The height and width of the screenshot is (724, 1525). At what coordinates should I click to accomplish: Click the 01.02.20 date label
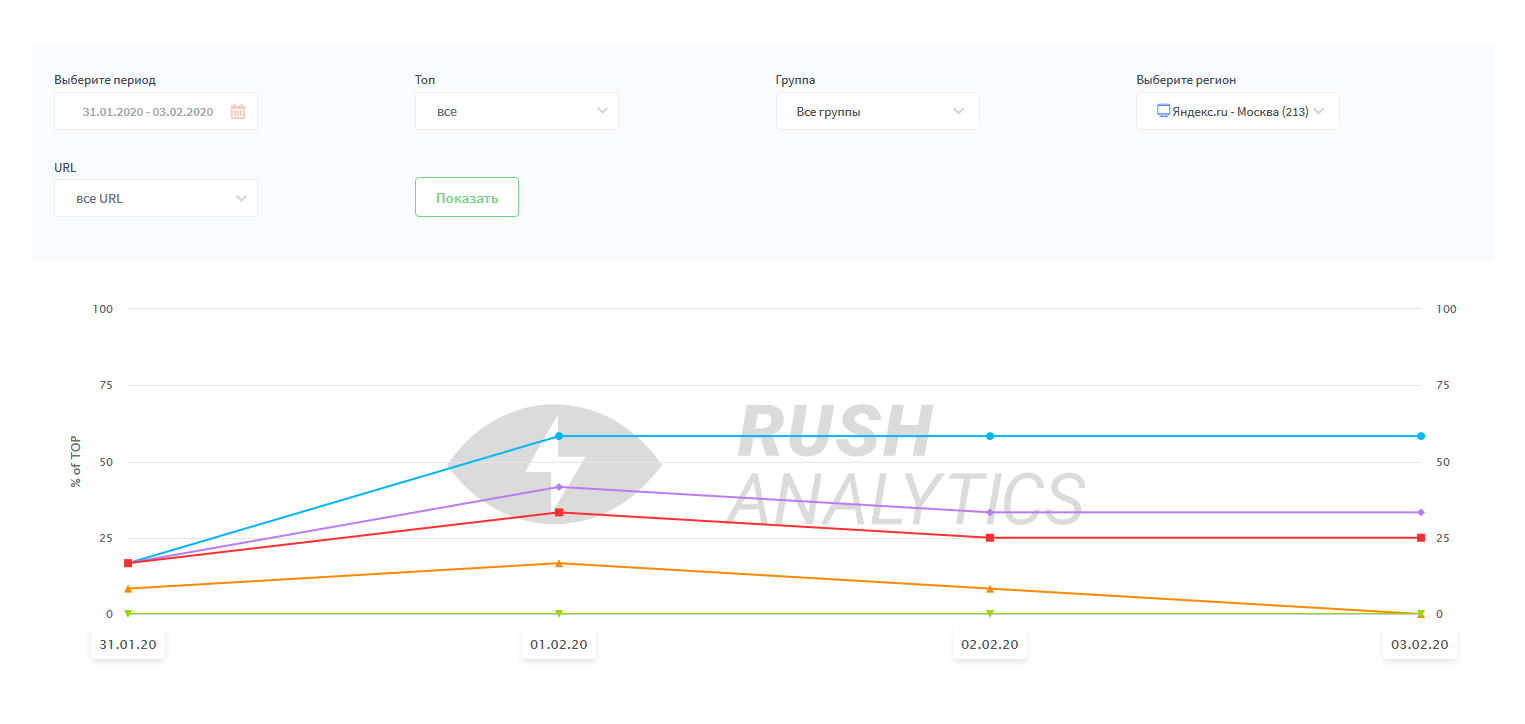559,645
